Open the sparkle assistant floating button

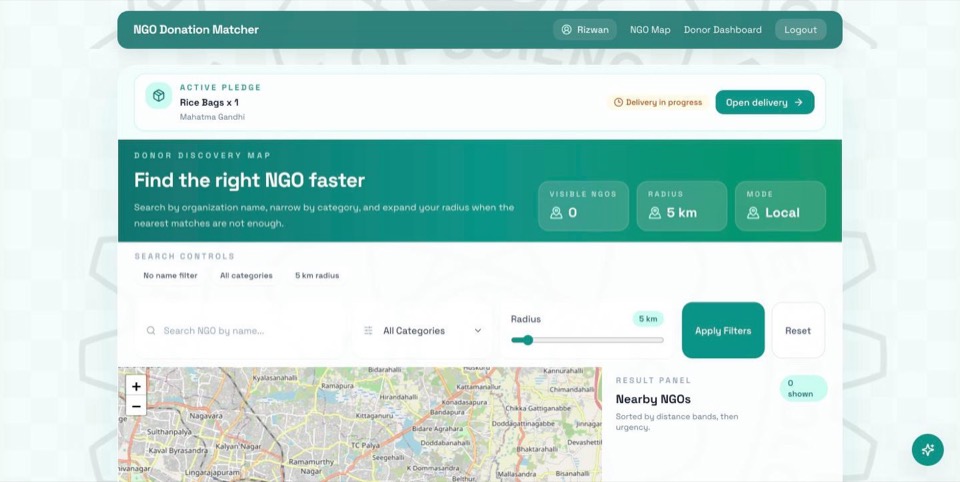[x=928, y=450]
